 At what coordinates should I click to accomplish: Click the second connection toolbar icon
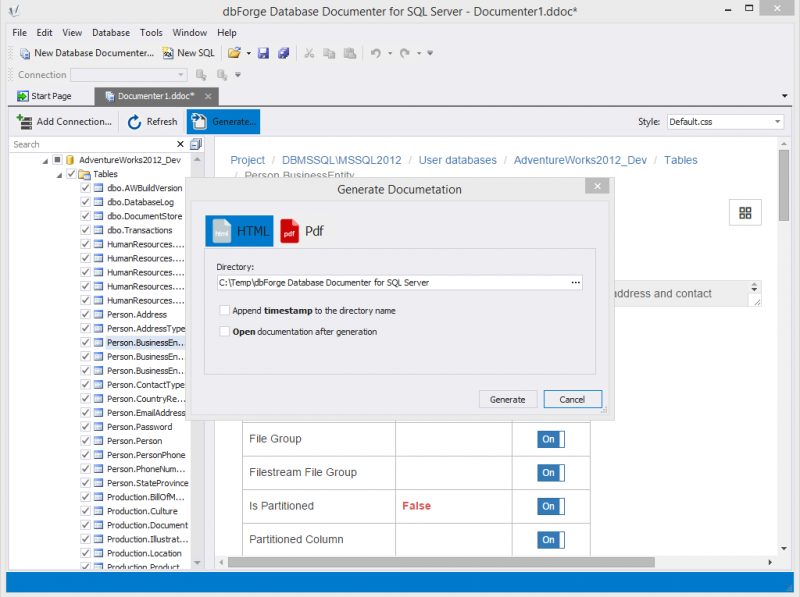point(221,75)
